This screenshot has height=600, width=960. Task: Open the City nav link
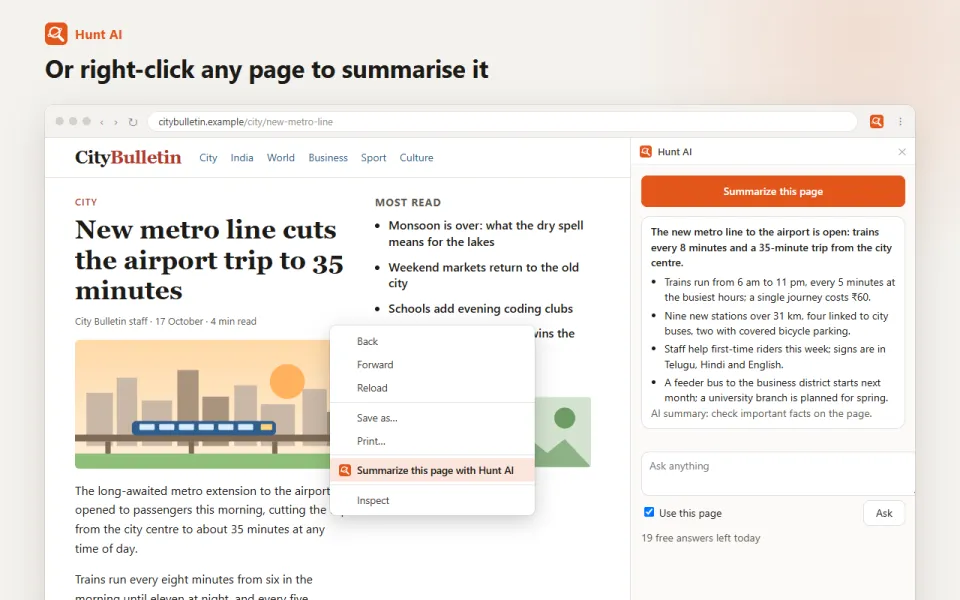tap(208, 157)
